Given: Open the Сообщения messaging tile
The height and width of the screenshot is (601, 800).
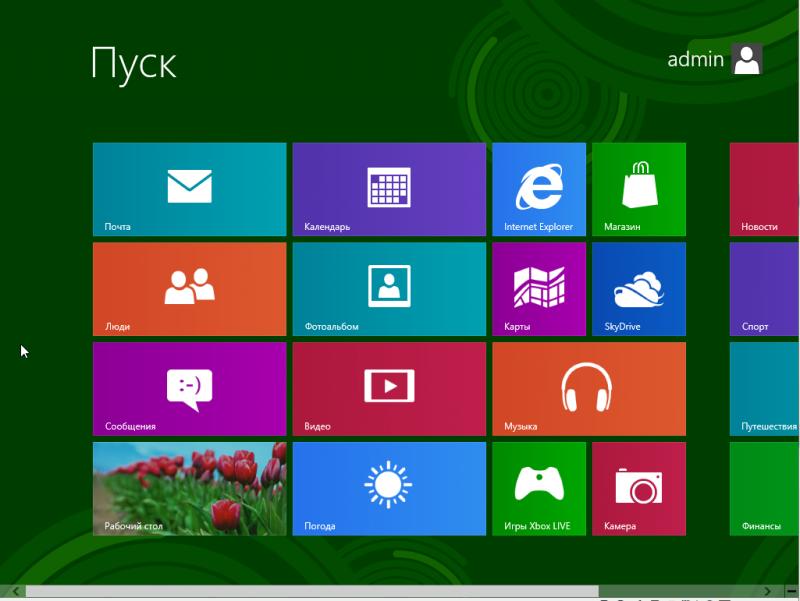Looking at the screenshot, I should pyautogui.click(x=189, y=389).
